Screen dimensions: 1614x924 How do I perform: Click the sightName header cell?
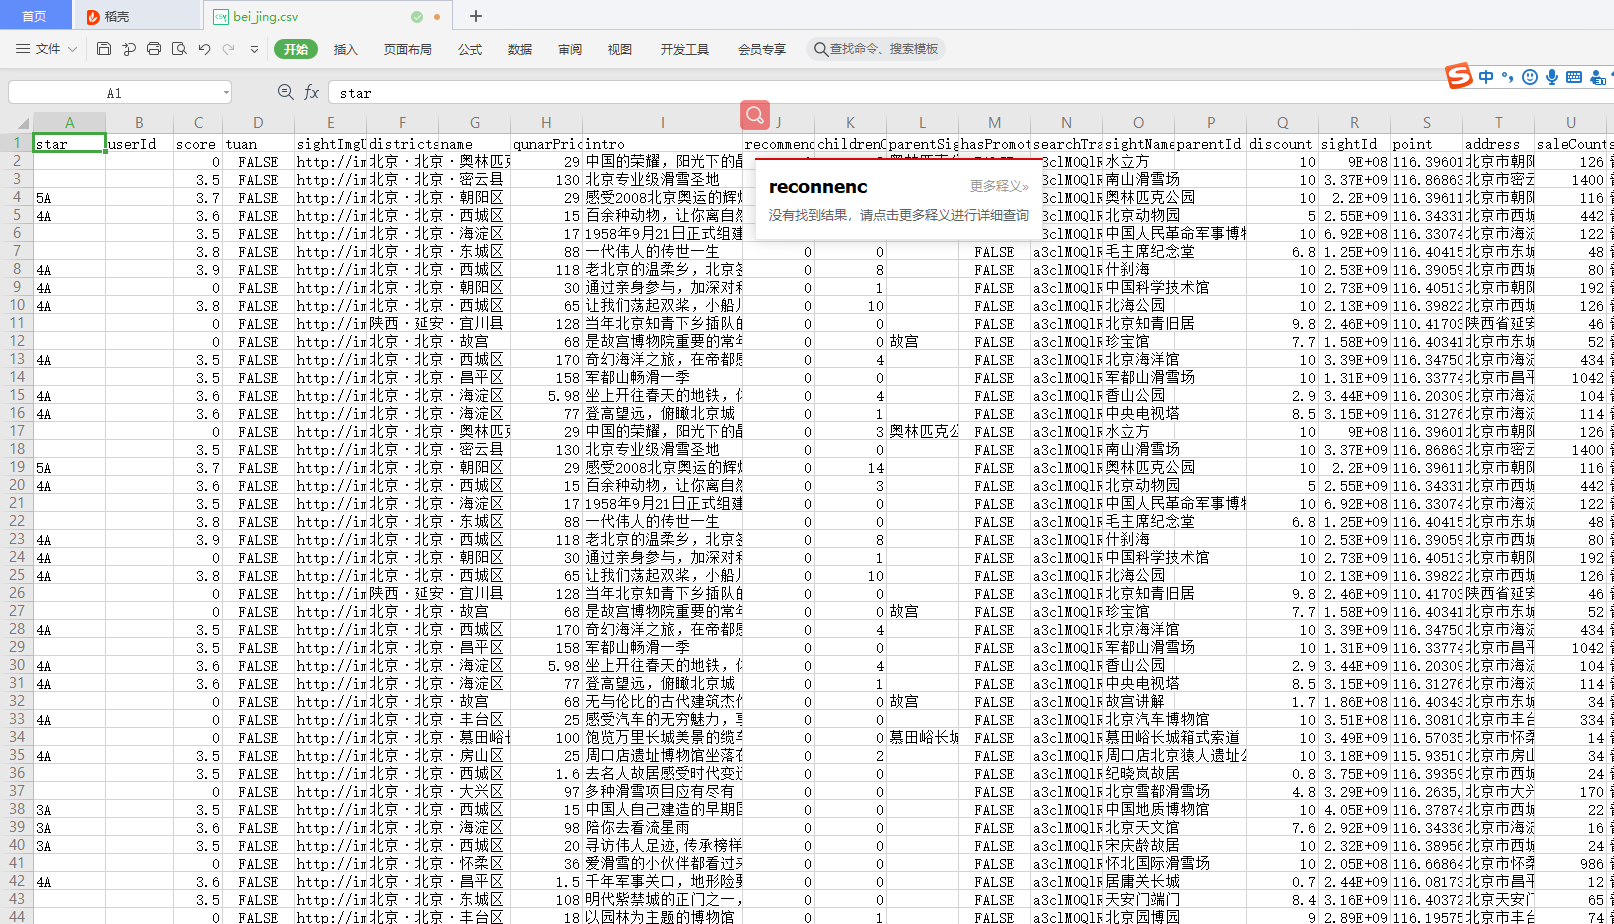[x=1139, y=143]
